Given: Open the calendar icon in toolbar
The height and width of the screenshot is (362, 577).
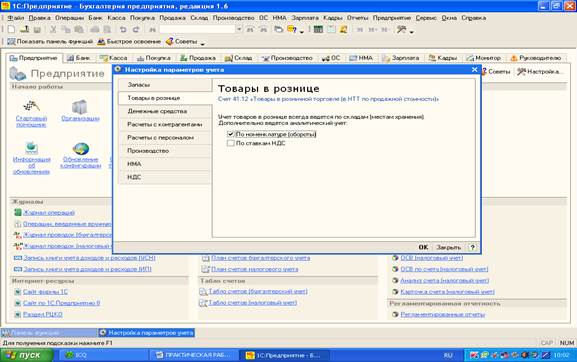Looking at the screenshot, I should [331, 29].
